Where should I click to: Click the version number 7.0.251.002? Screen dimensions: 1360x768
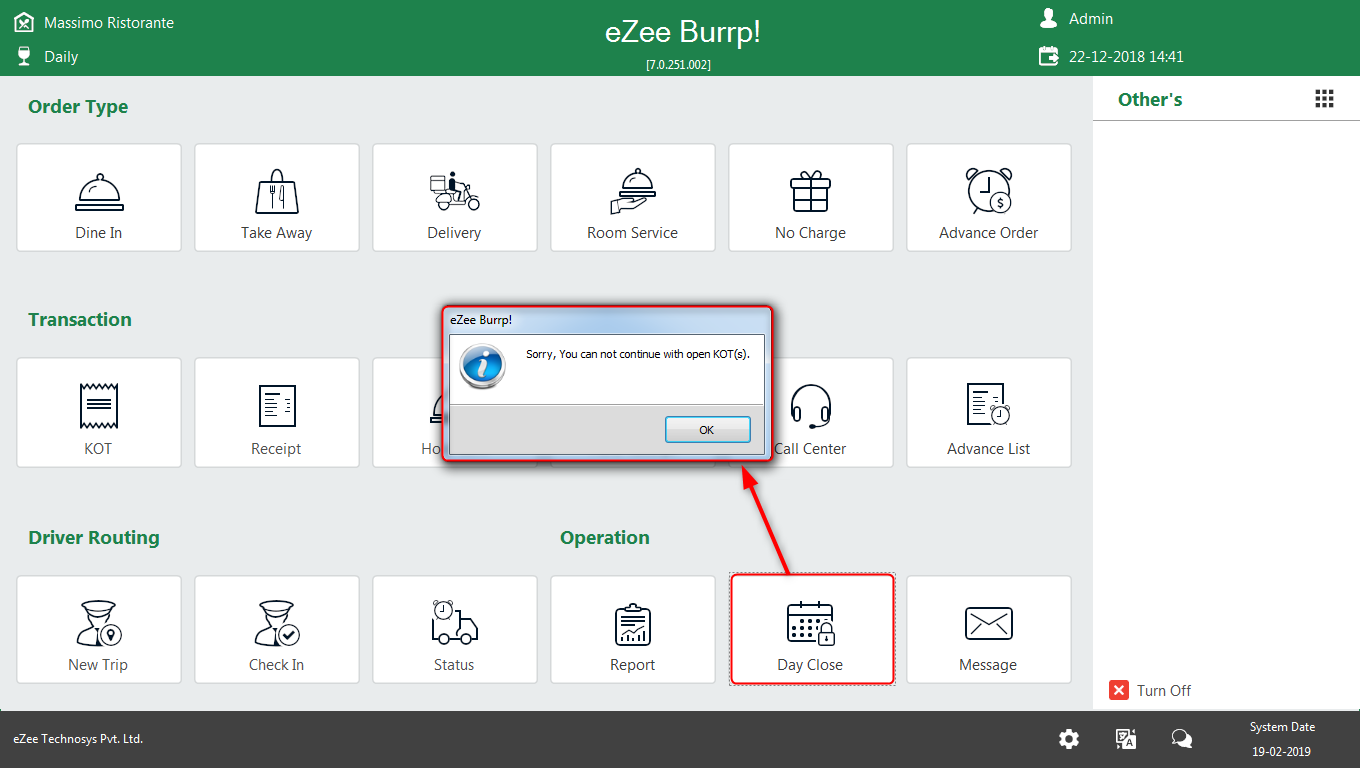pyautogui.click(x=679, y=64)
